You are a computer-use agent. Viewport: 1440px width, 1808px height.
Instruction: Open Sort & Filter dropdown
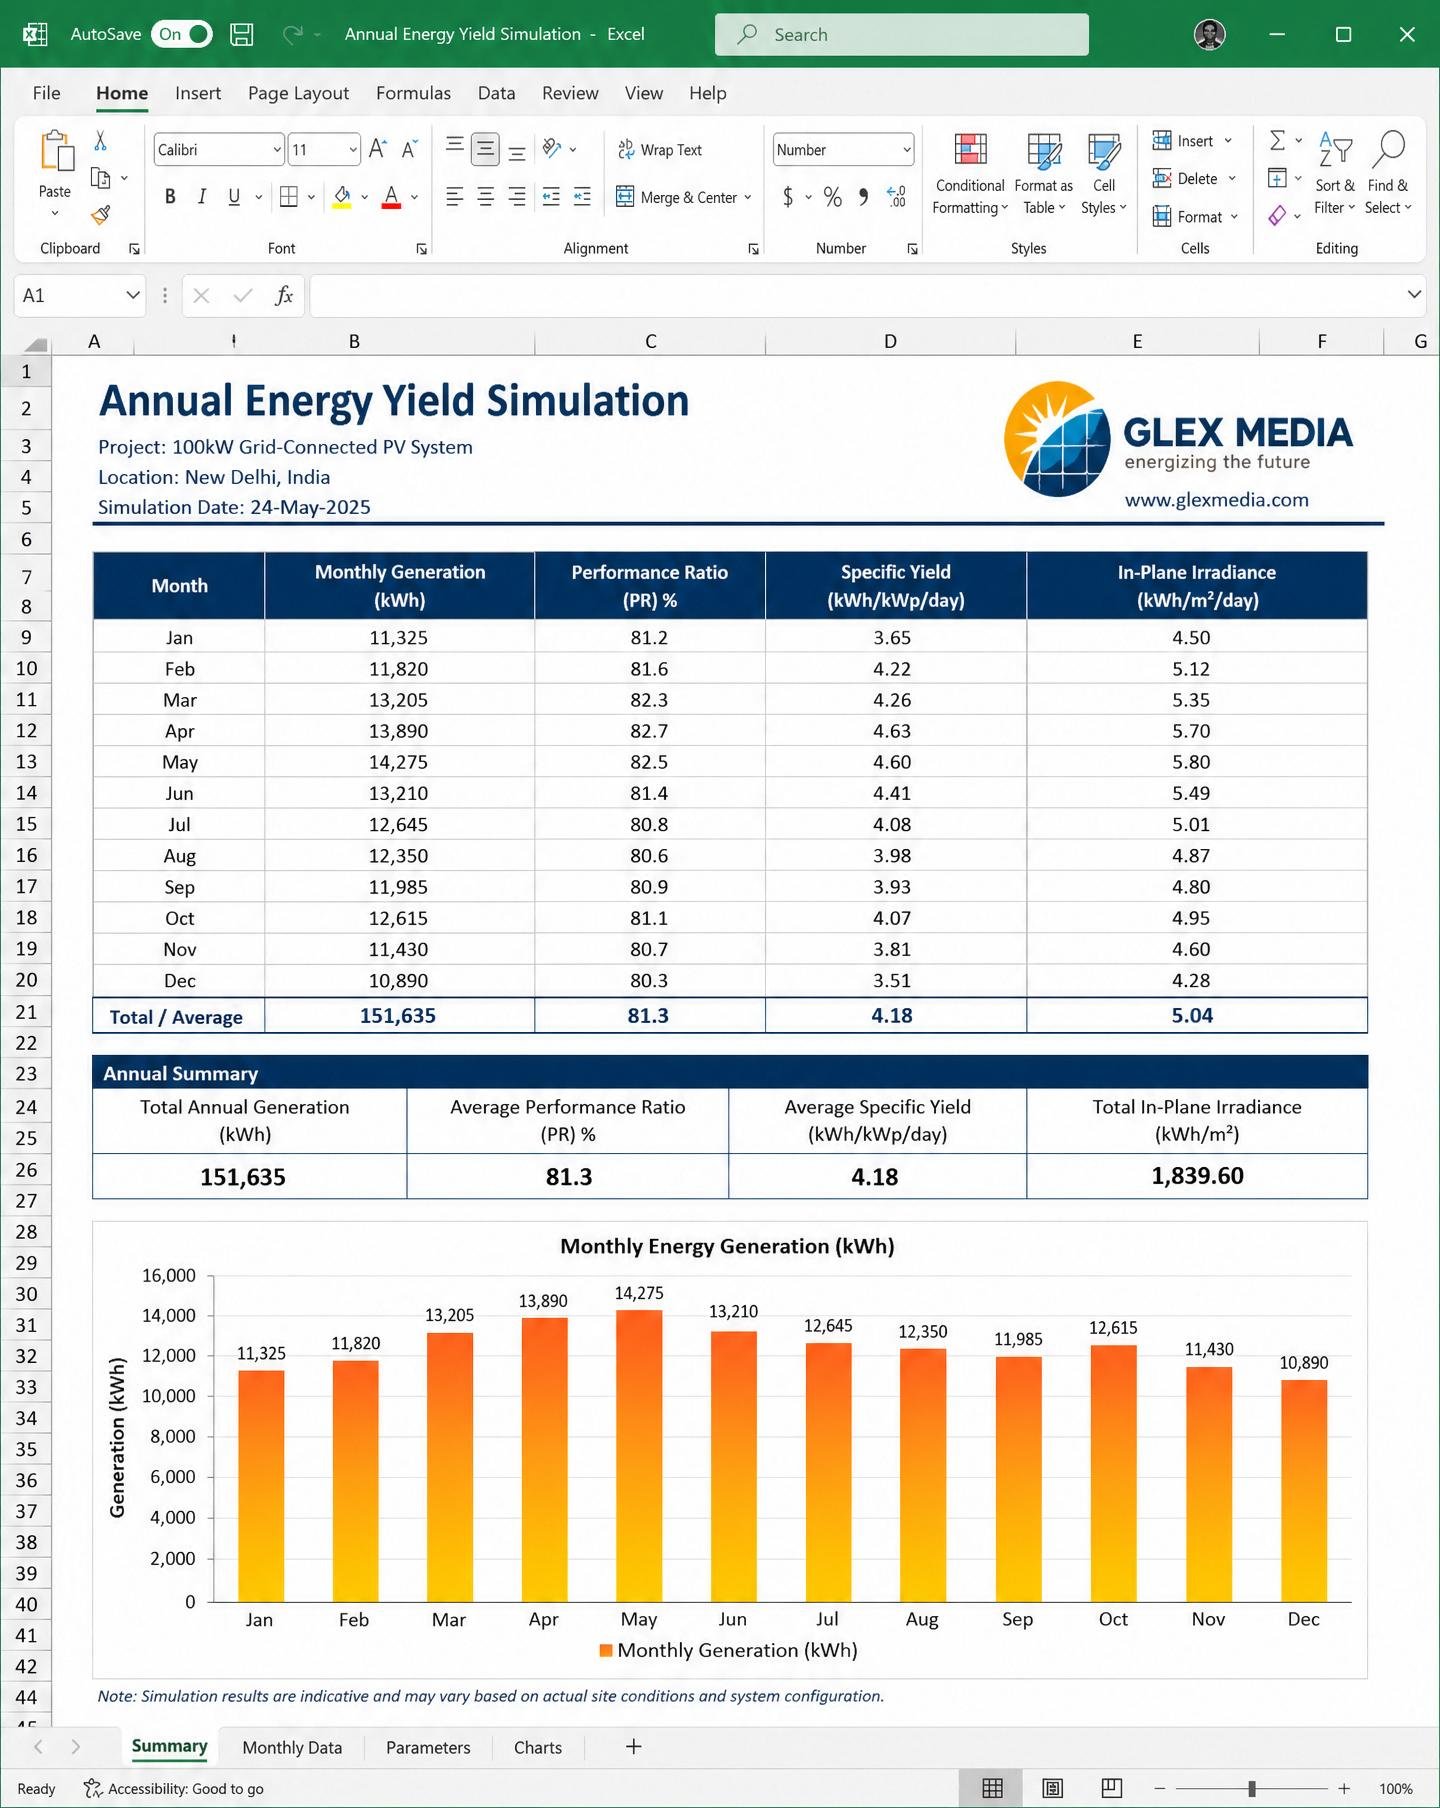point(1335,173)
